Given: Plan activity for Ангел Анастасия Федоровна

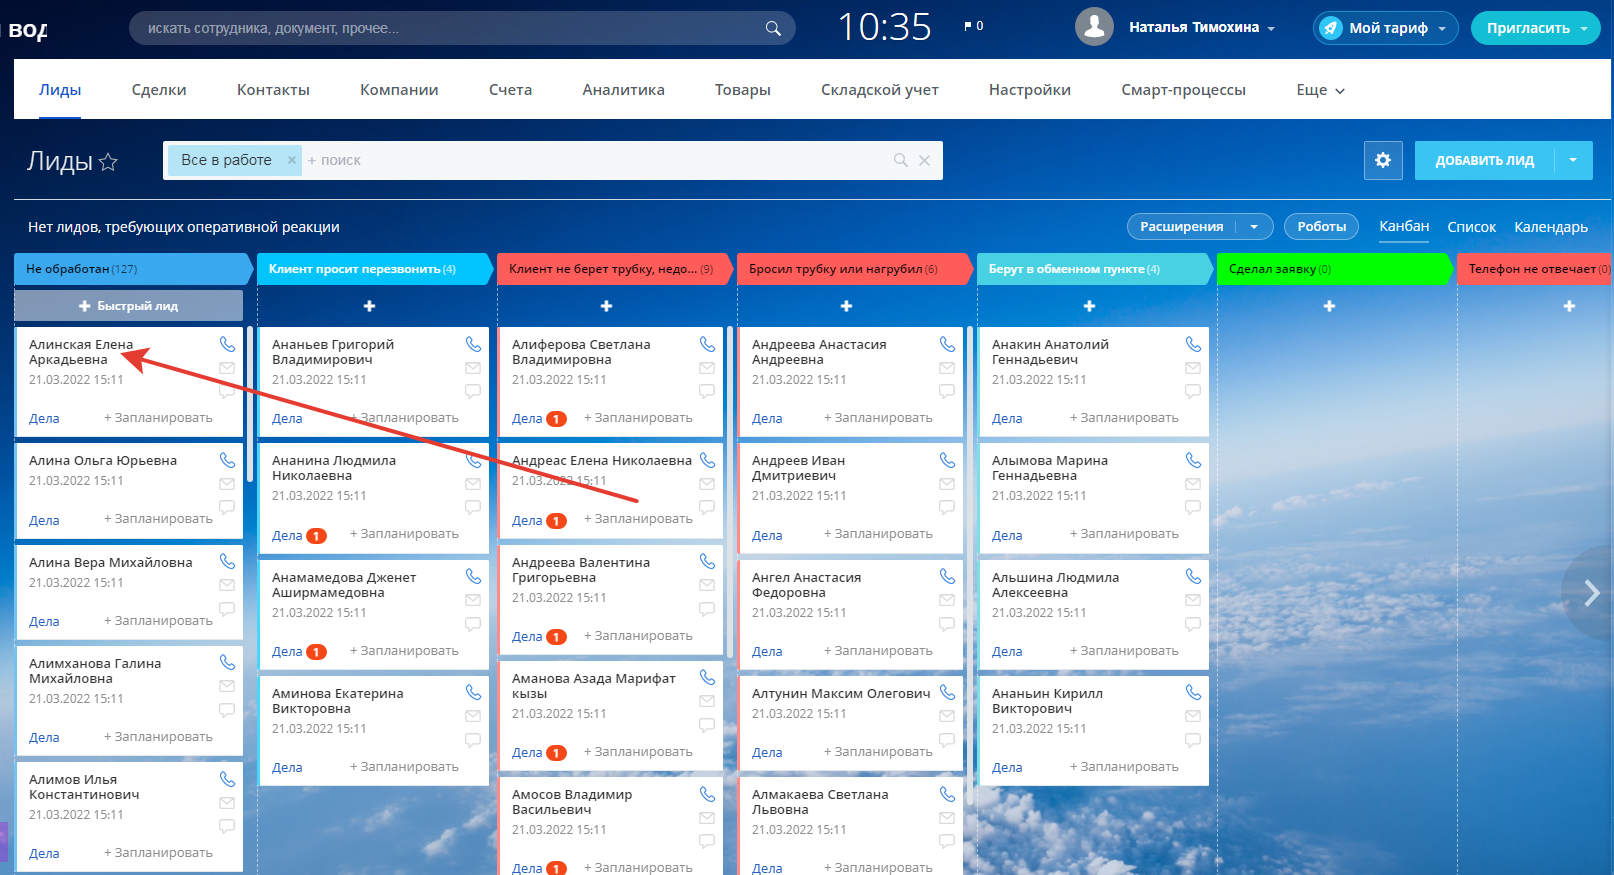Looking at the screenshot, I should click(878, 651).
